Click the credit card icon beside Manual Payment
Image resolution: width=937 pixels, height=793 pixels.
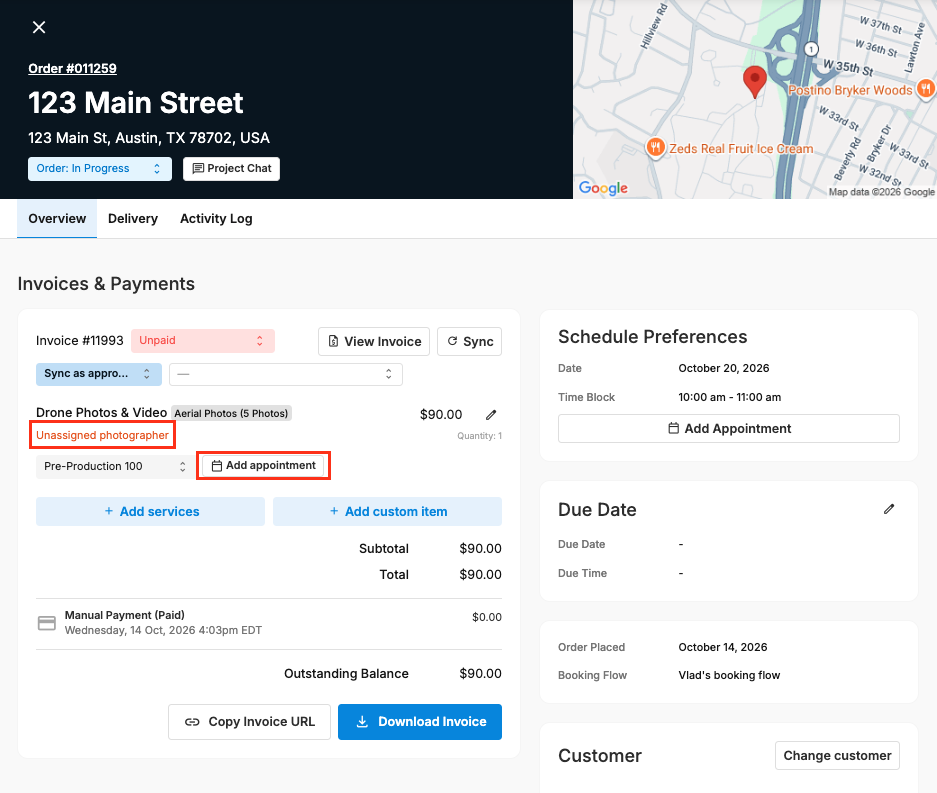point(47,623)
